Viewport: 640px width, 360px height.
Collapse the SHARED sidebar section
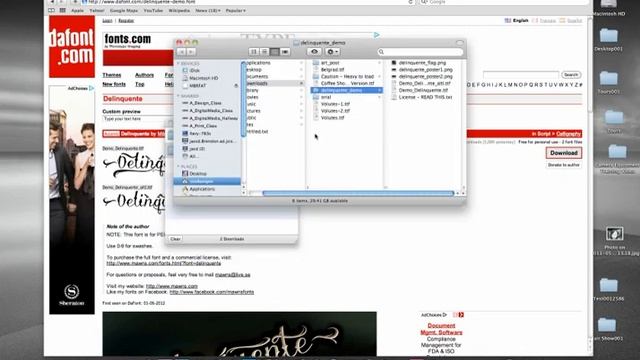(178, 96)
